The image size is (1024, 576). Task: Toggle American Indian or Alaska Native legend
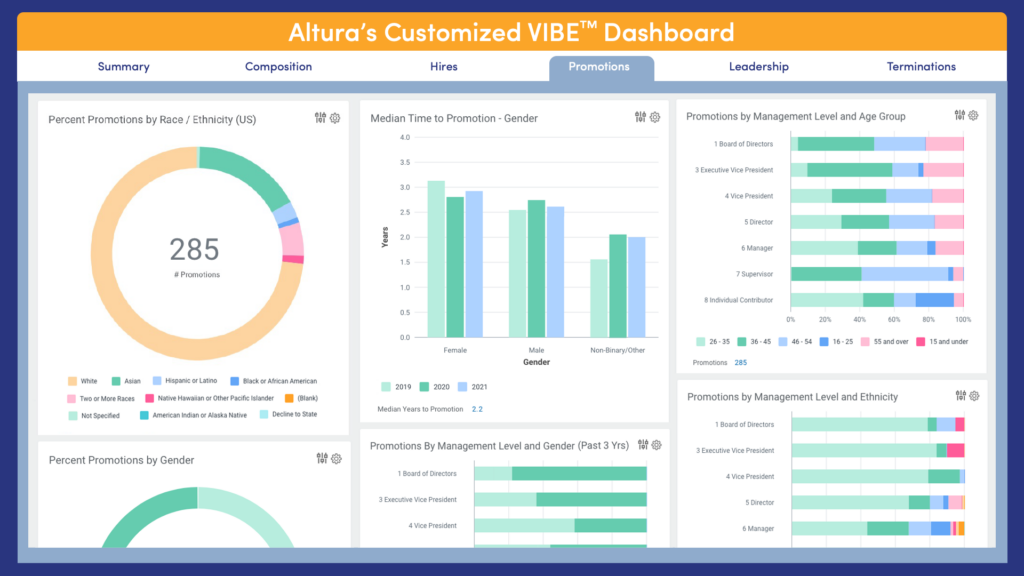tap(193, 415)
